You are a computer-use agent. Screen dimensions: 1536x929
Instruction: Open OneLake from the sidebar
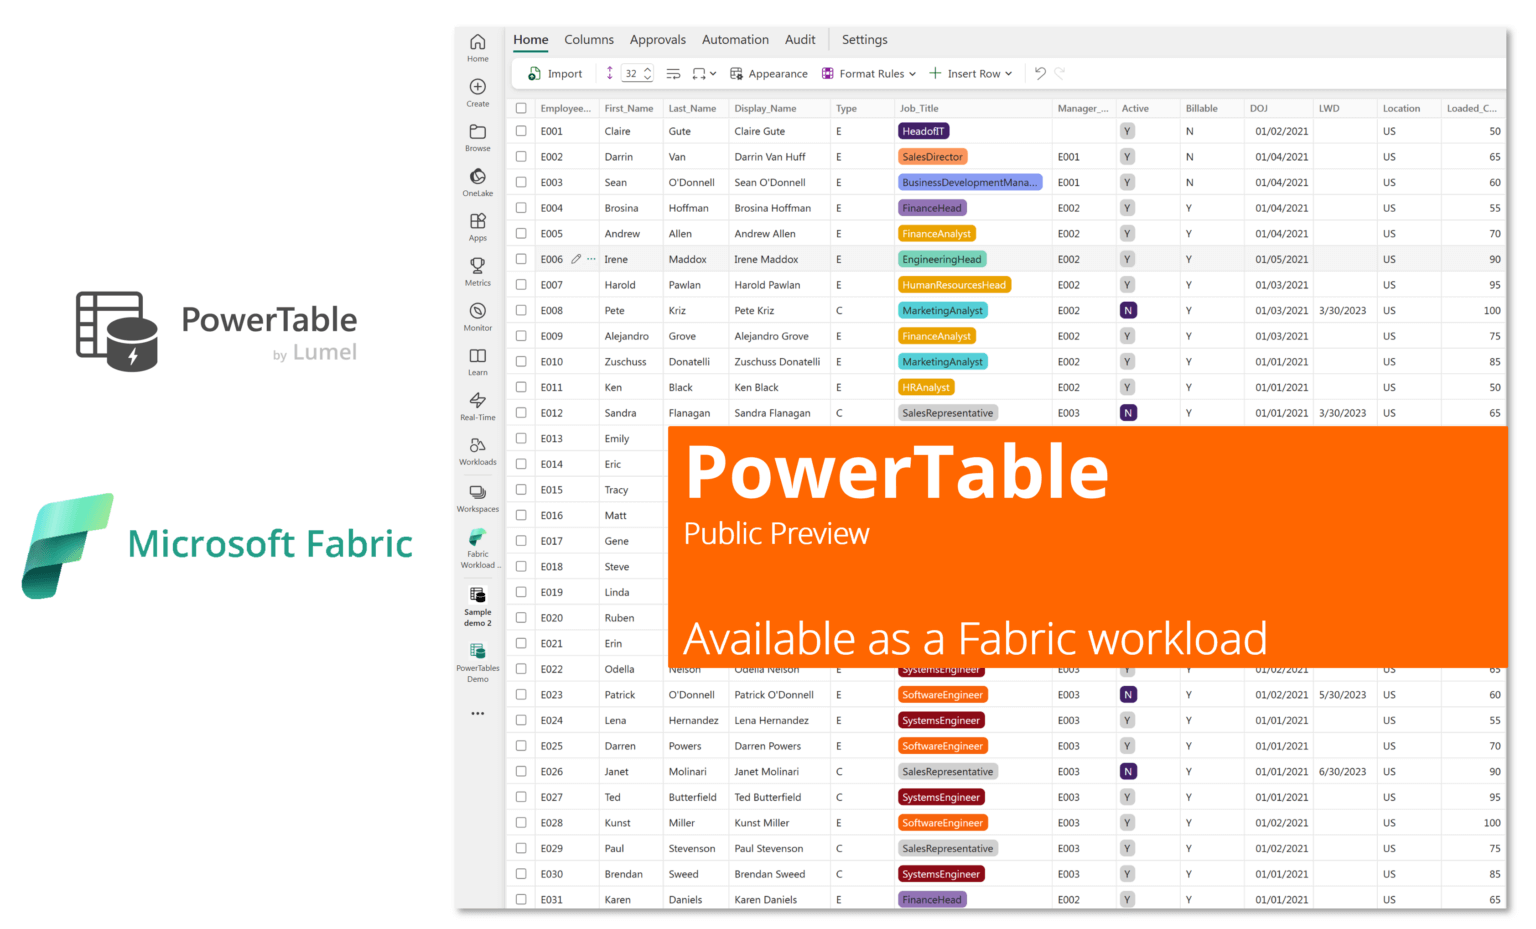[x=477, y=178]
